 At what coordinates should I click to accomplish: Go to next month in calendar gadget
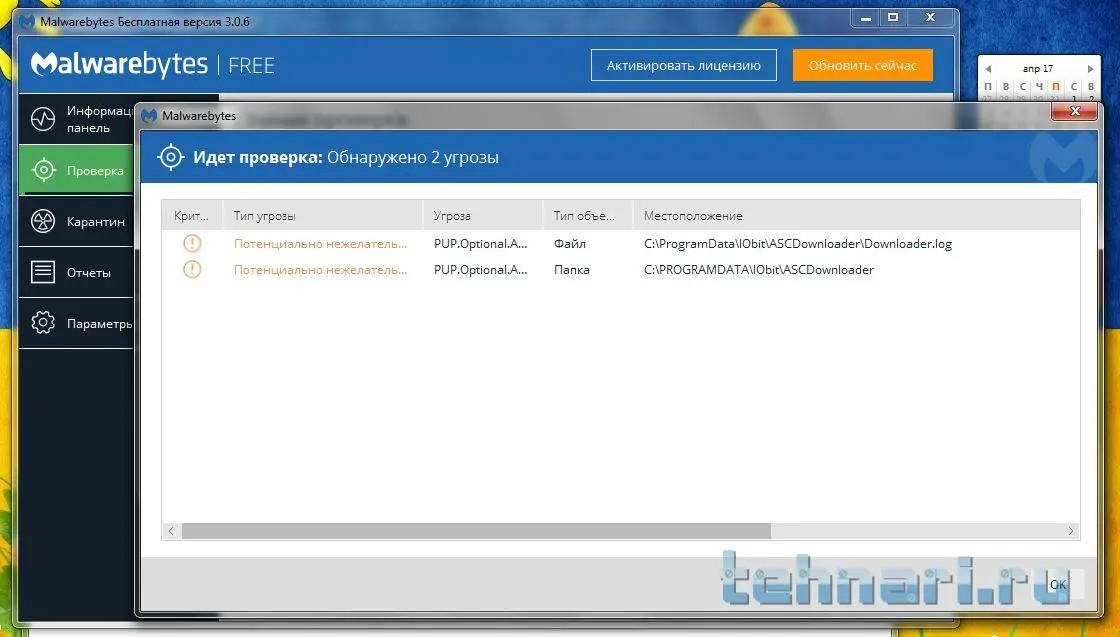[x=1091, y=69]
